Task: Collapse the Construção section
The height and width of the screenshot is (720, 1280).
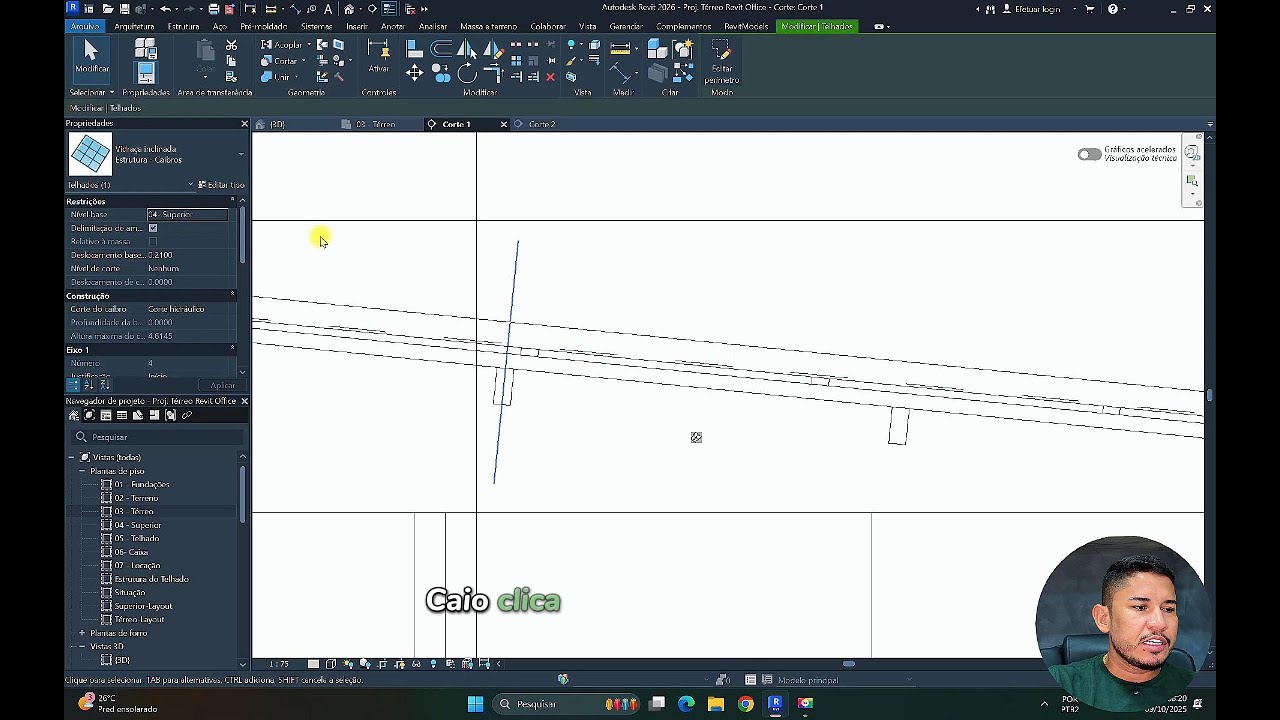Action: (x=232, y=296)
